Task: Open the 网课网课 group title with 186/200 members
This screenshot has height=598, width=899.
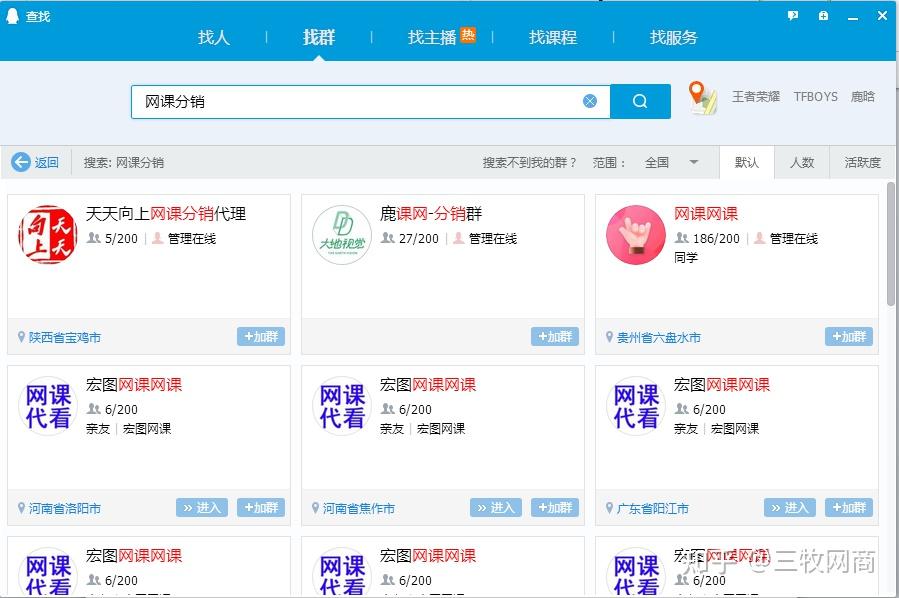Action: (x=706, y=214)
